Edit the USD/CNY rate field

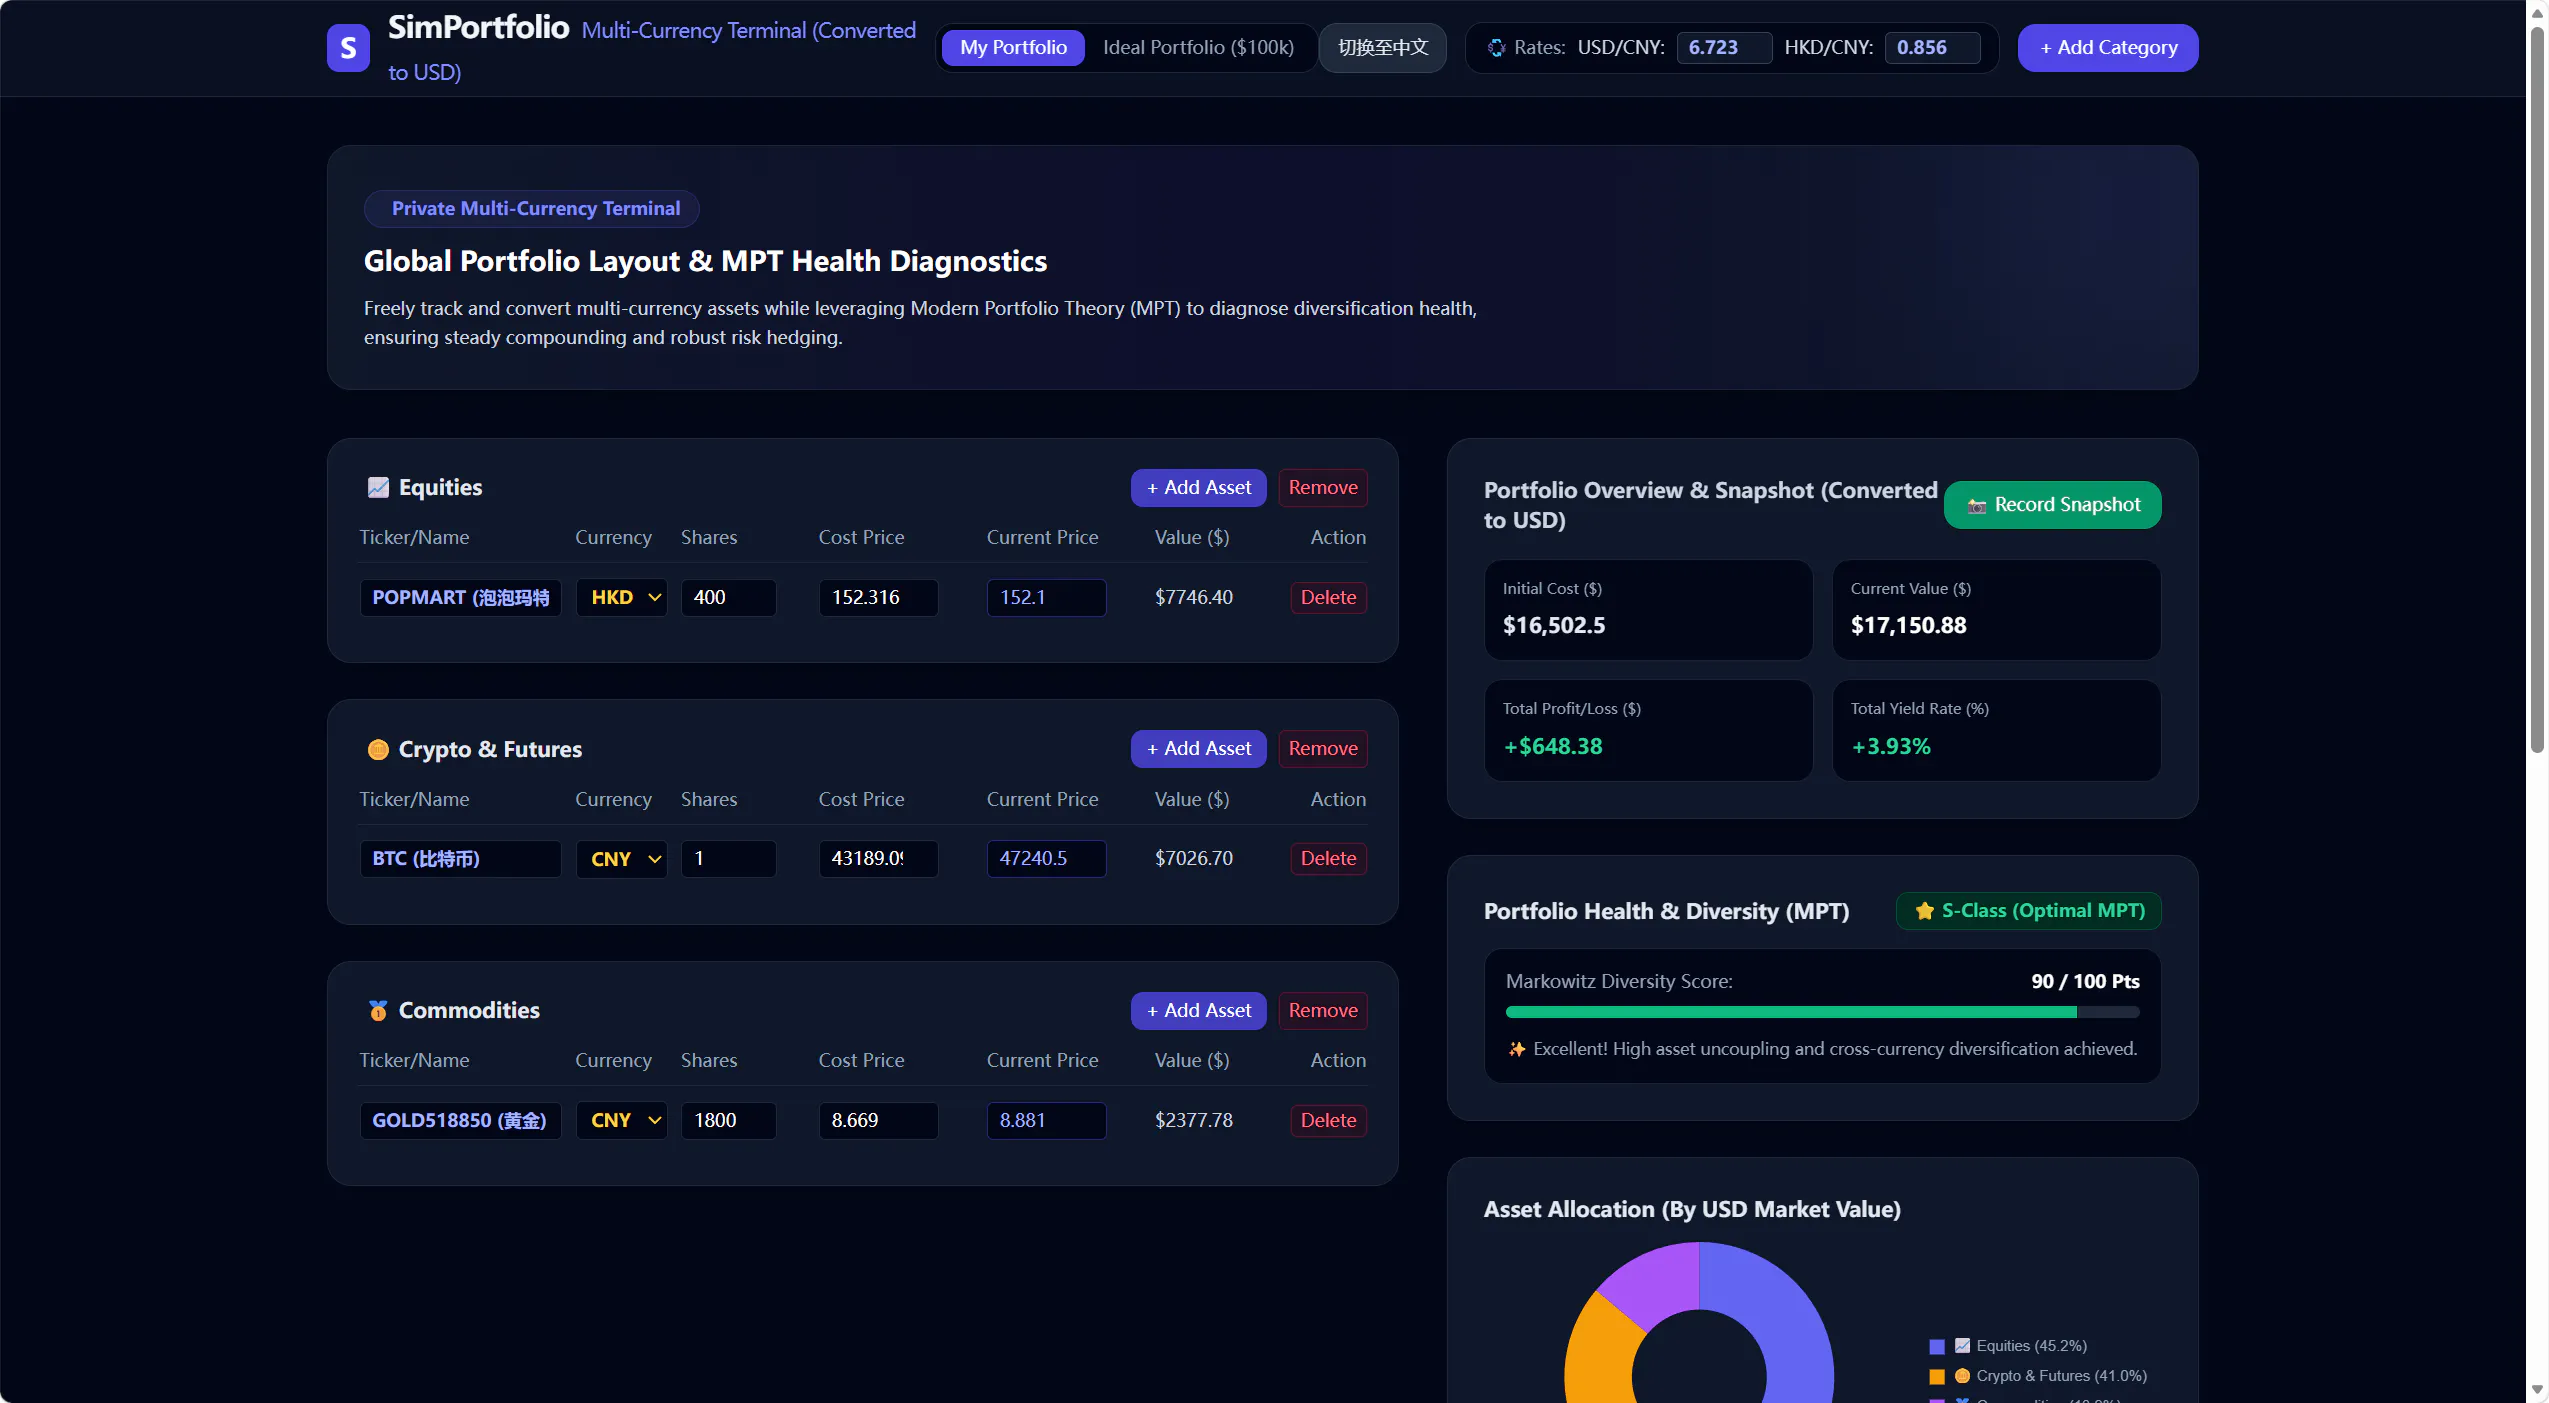point(1724,48)
